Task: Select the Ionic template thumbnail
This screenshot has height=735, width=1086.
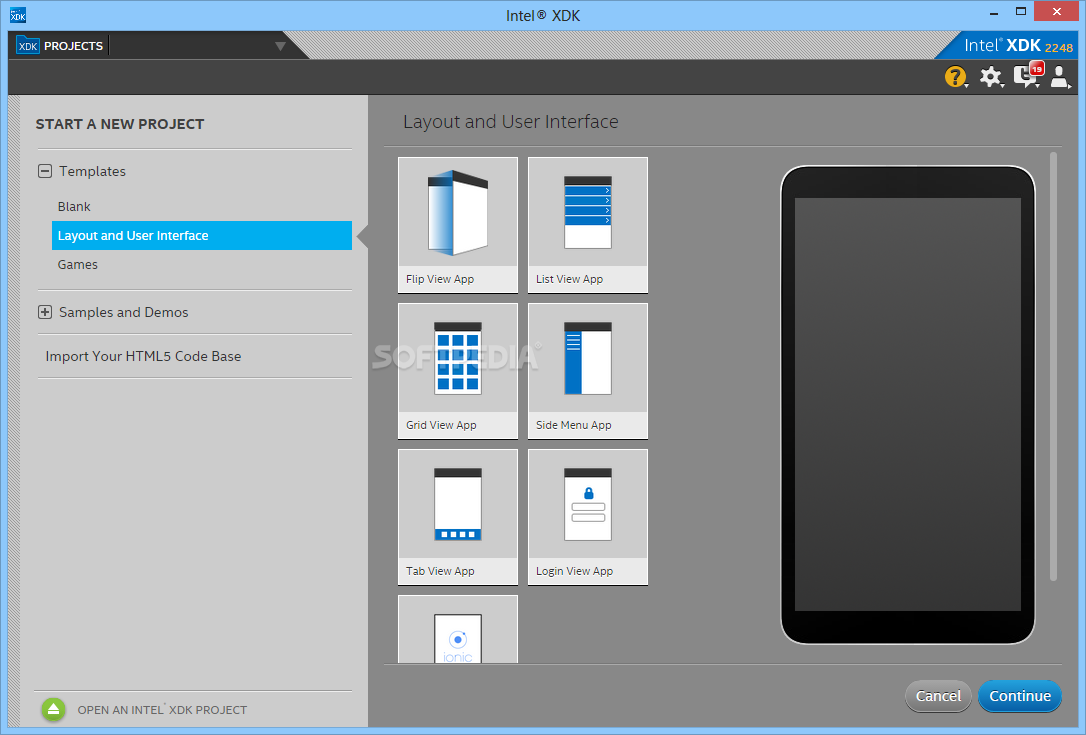Action: point(458,629)
